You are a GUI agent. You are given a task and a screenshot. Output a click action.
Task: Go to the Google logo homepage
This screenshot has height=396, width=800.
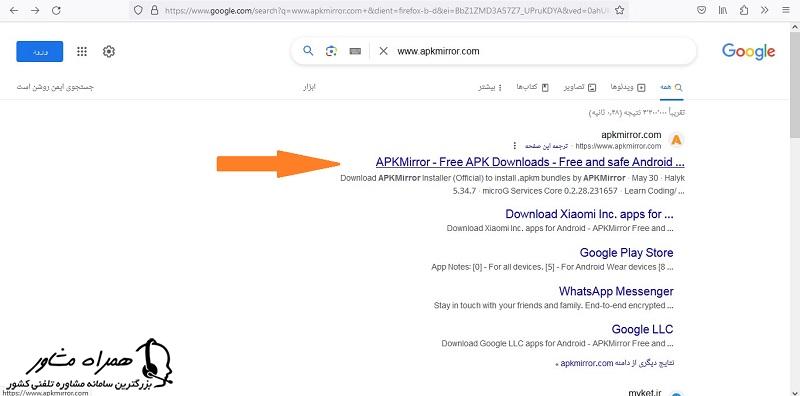pos(748,51)
